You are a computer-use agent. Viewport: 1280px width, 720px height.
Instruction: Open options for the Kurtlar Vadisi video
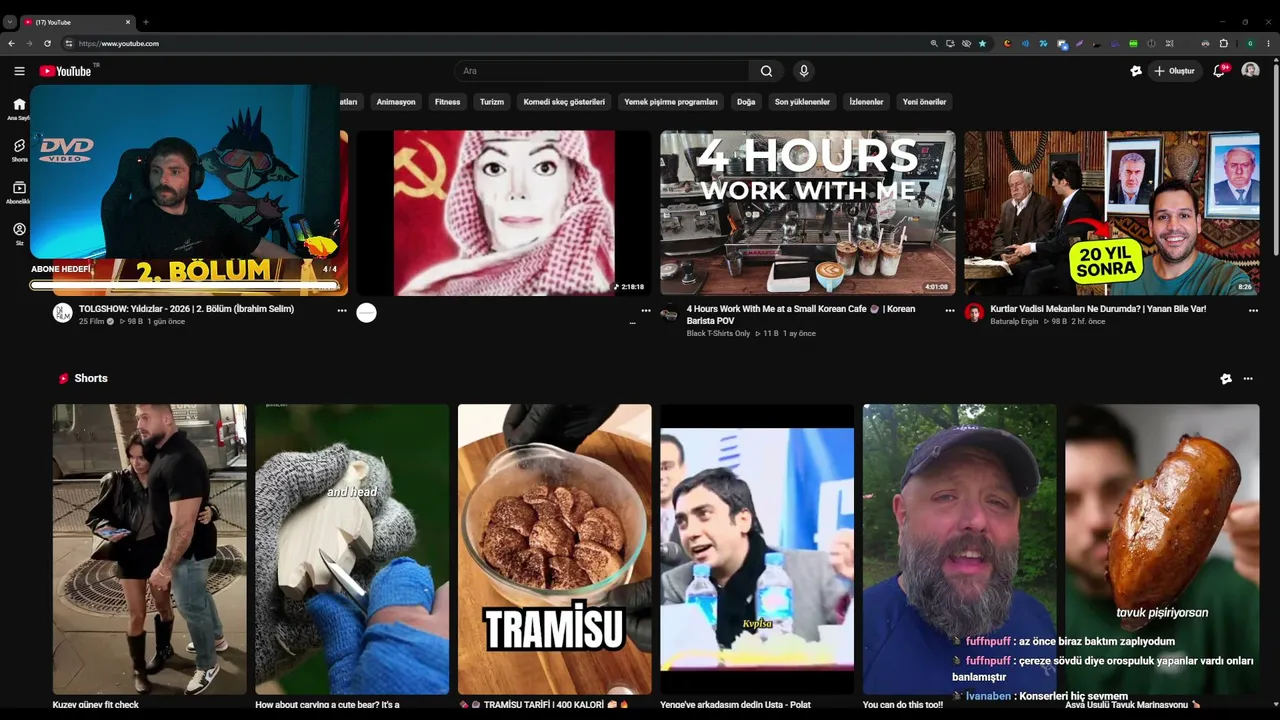point(1253,311)
